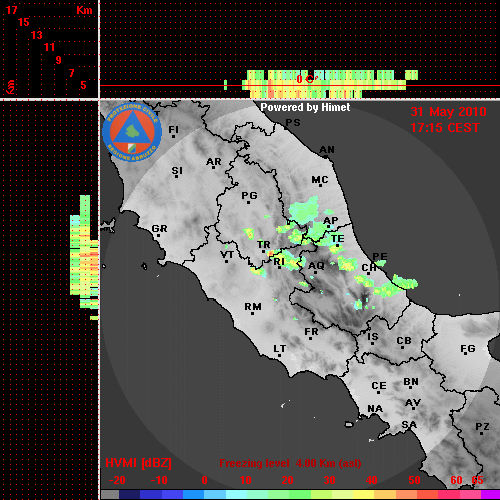This screenshot has height=500, width=500.
Task: Click the Protezione Civile Abruzzo logo
Action: 132,132
